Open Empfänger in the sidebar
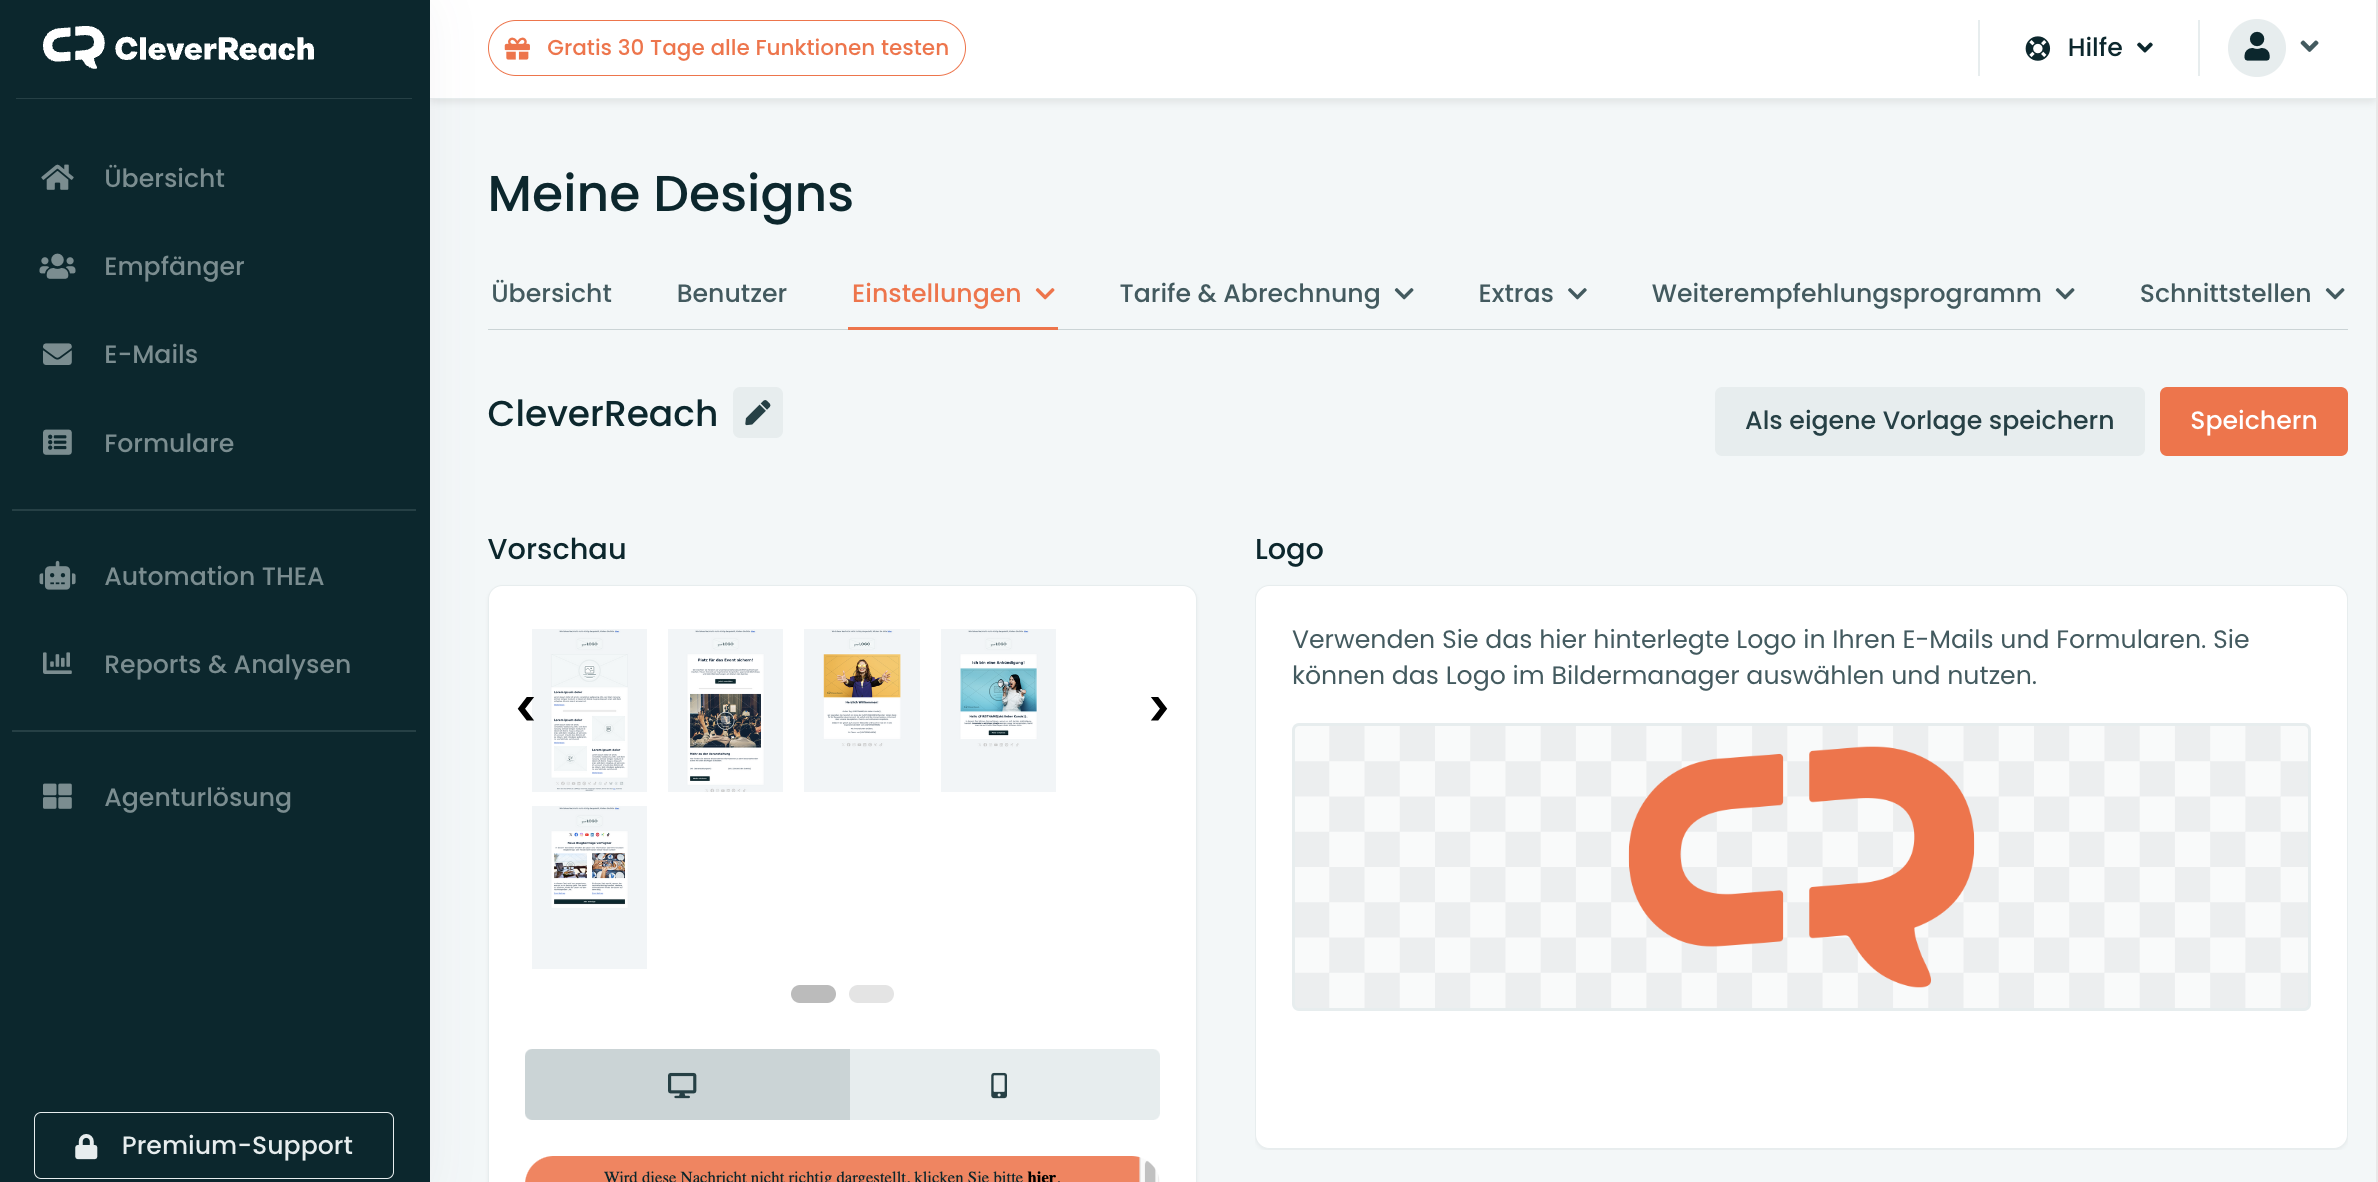This screenshot has height=1182, width=2378. coord(174,266)
